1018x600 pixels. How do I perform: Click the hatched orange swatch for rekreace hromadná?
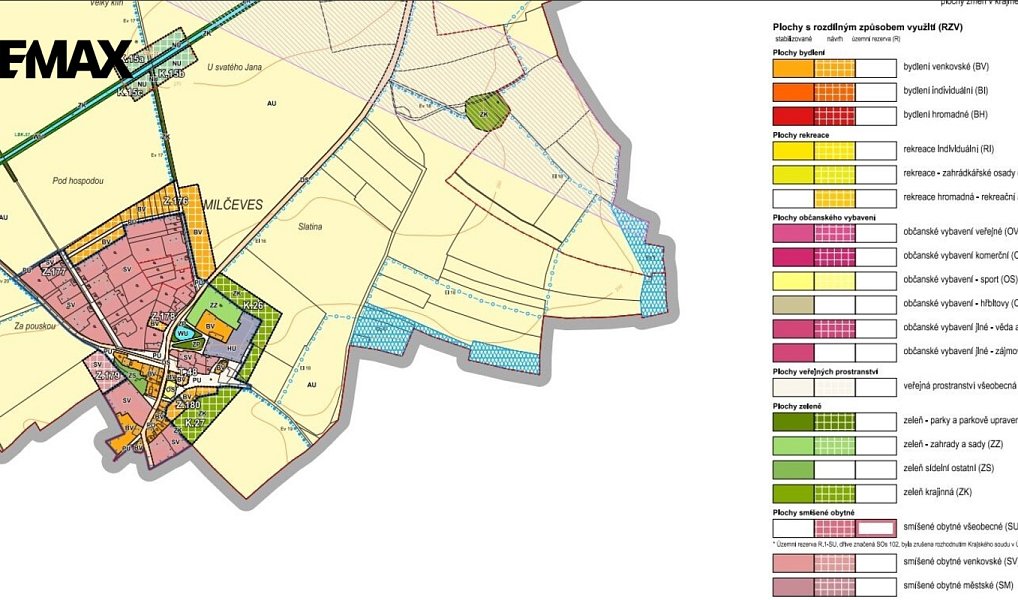point(835,198)
